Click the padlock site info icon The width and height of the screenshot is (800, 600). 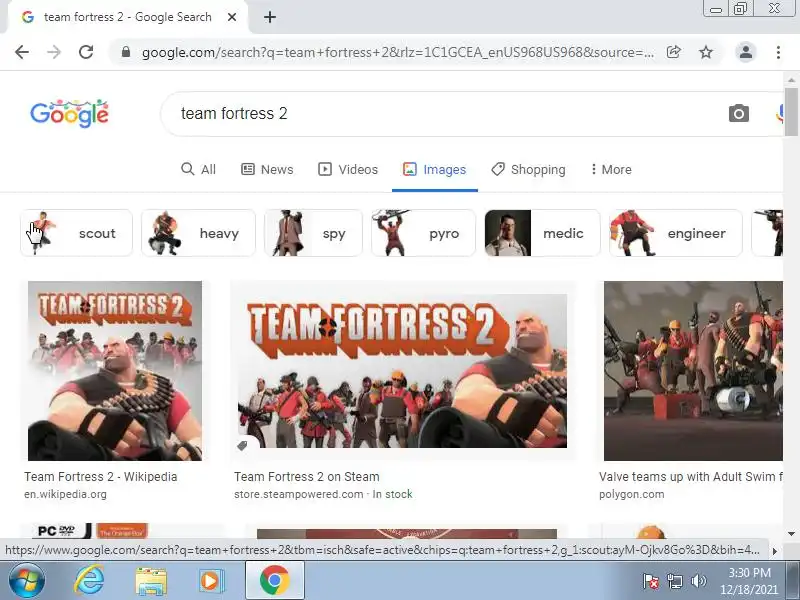pos(126,52)
